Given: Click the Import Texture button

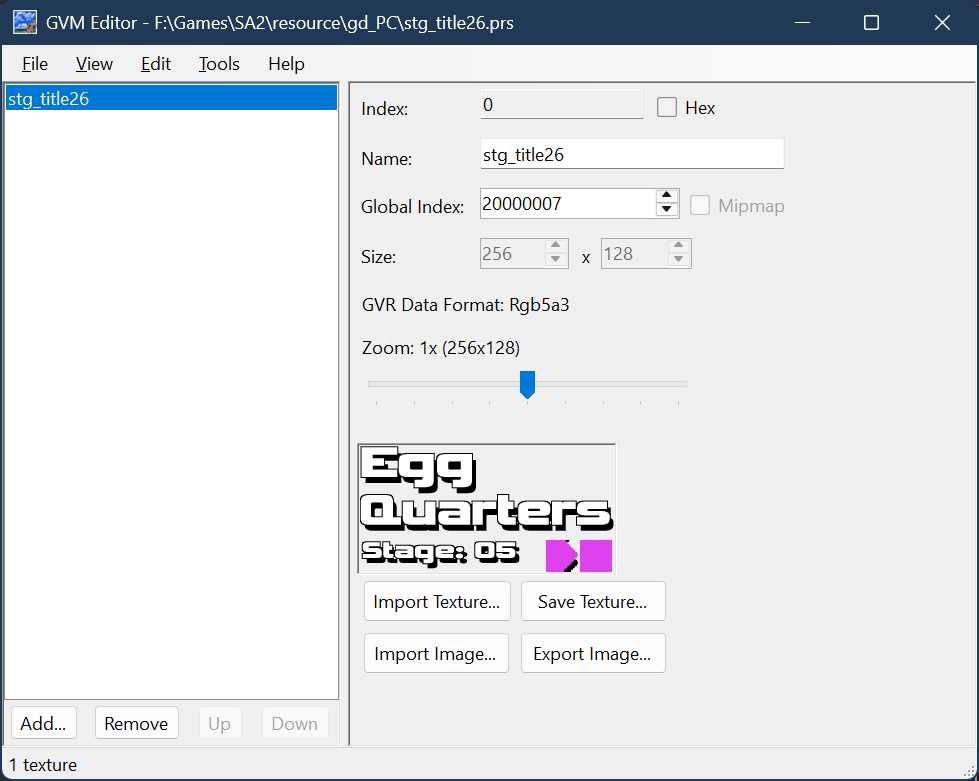Looking at the screenshot, I should [437, 602].
